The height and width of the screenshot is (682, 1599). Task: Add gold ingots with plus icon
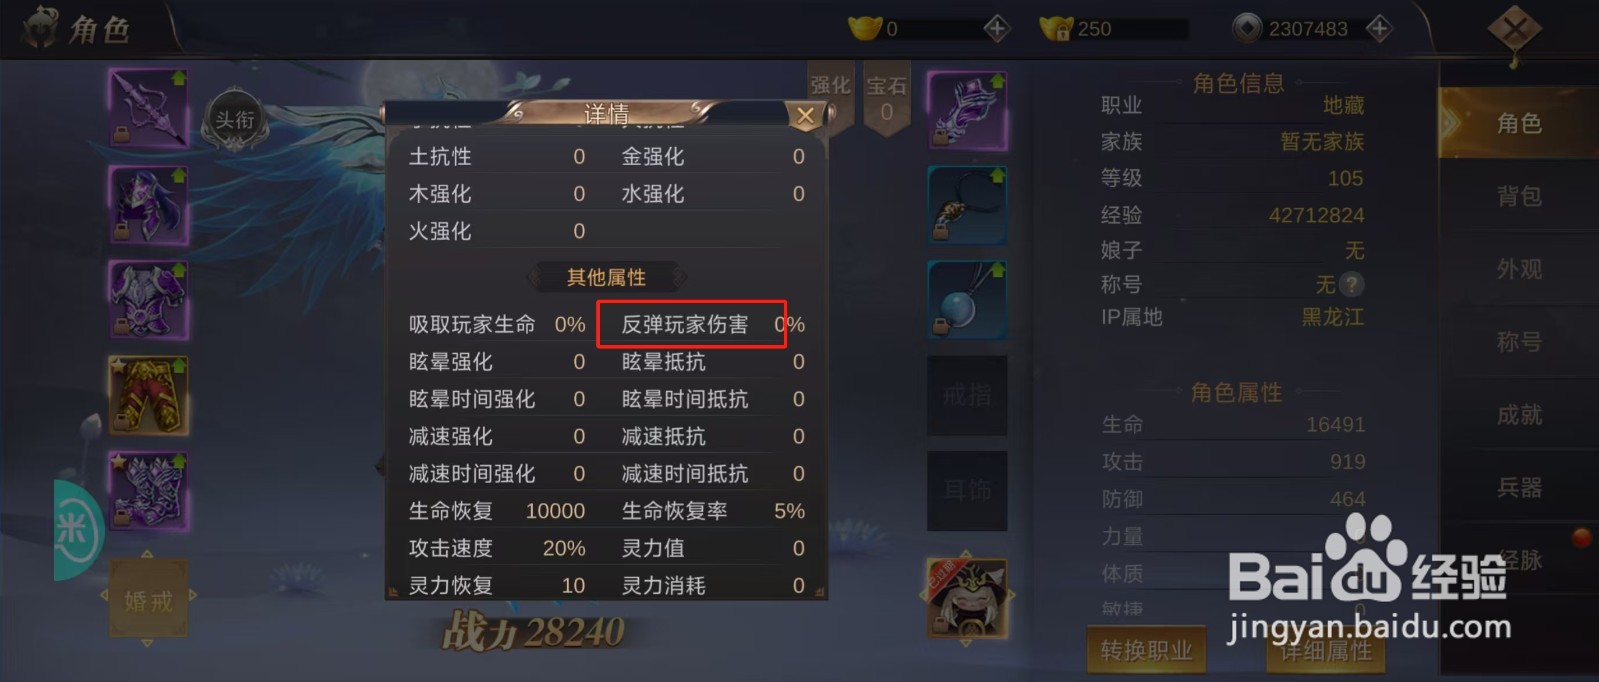coord(997,29)
